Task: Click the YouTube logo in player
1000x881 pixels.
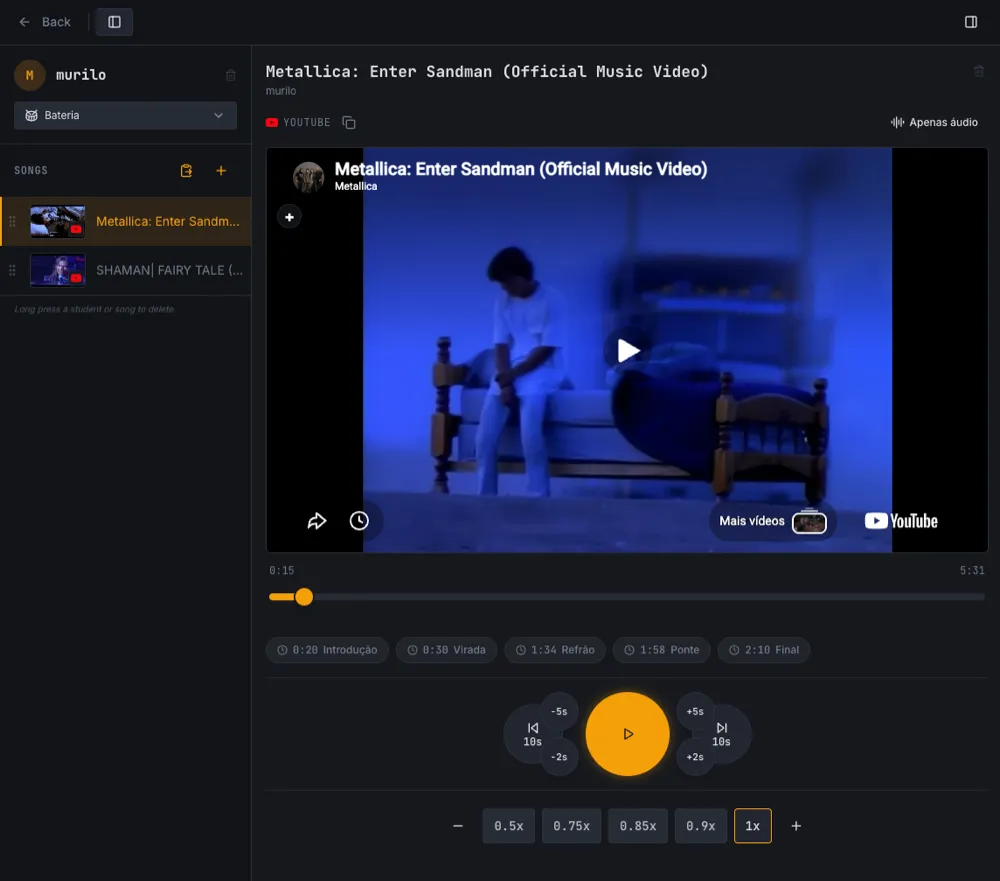Action: coord(901,521)
